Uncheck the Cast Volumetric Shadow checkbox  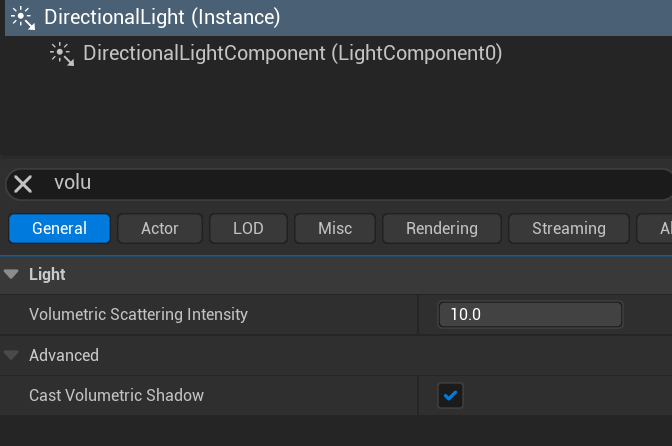click(450, 396)
